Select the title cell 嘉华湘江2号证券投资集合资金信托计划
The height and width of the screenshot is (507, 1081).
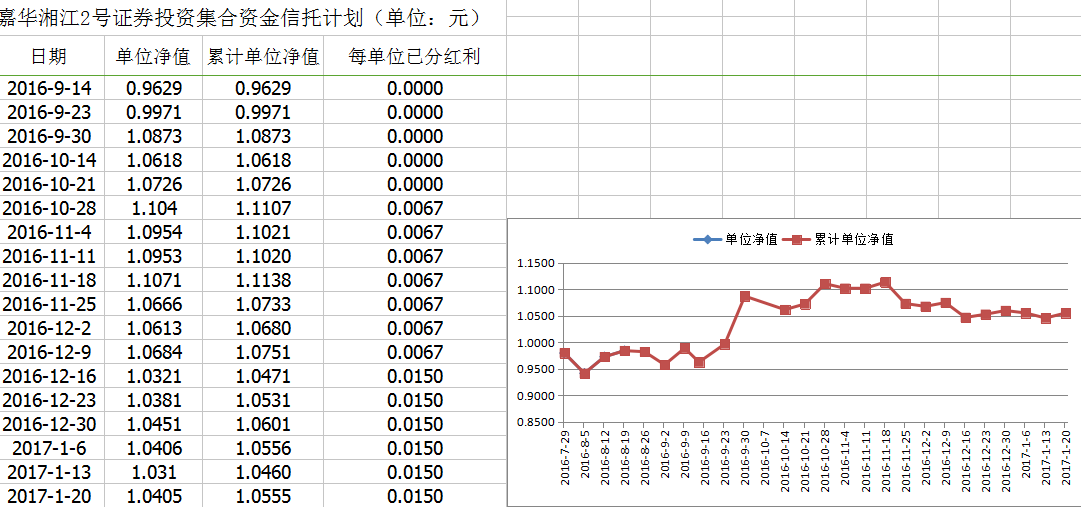coord(240,18)
